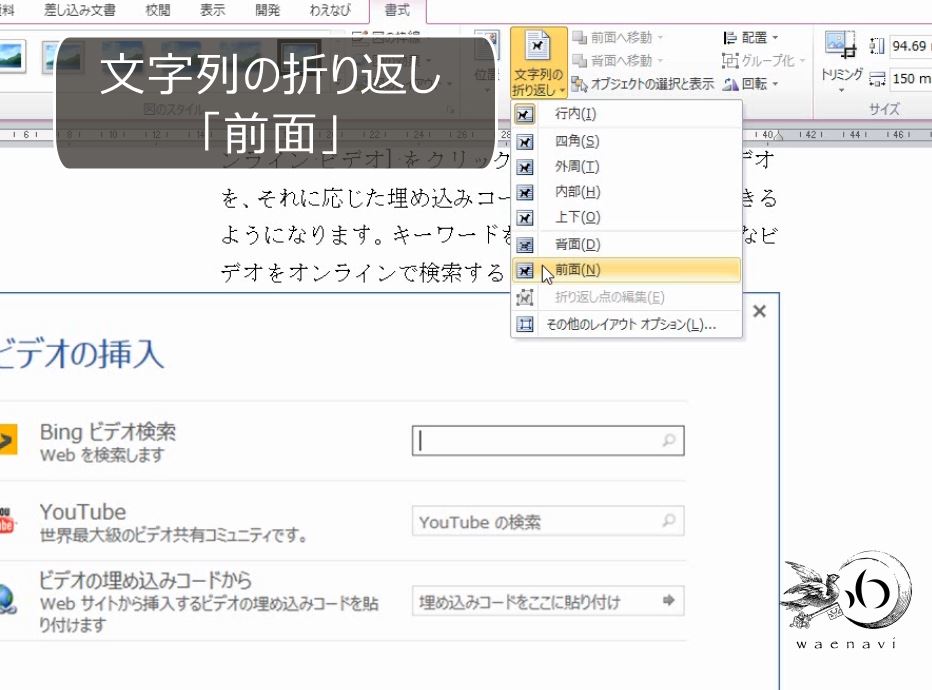Click the その他のレイアウト オプション icon

click(524, 324)
